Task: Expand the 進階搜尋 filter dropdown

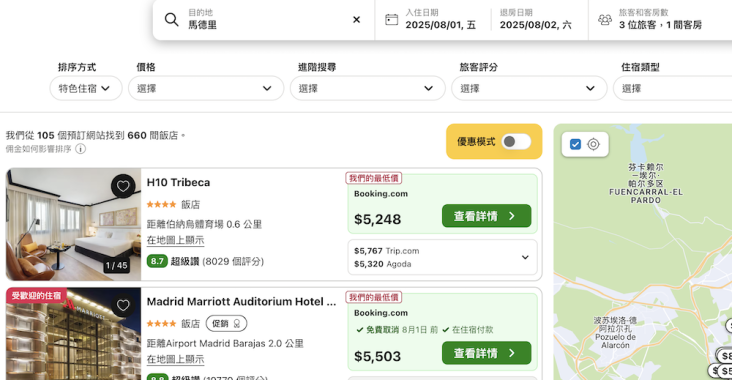Action: 368,88
